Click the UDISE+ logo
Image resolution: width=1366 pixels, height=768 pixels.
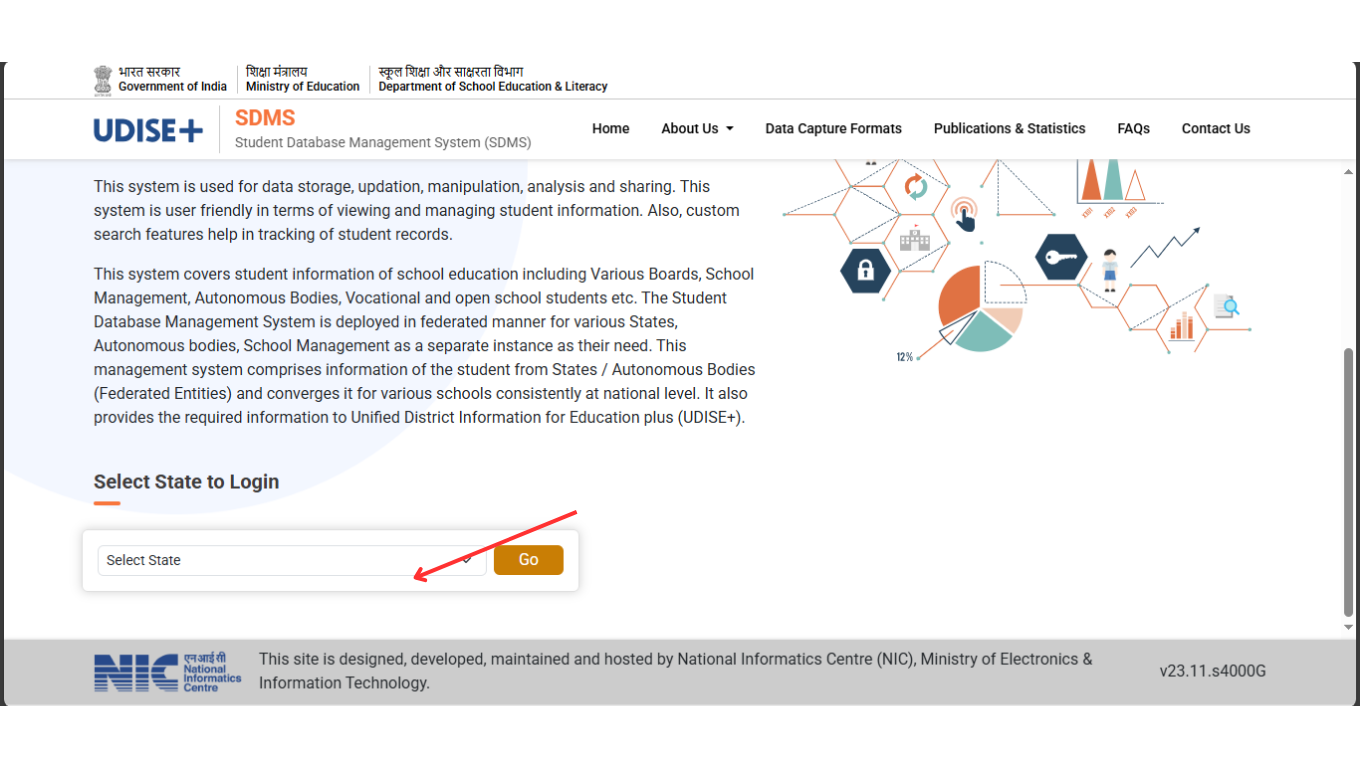pyautogui.click(x=148, y=129)
